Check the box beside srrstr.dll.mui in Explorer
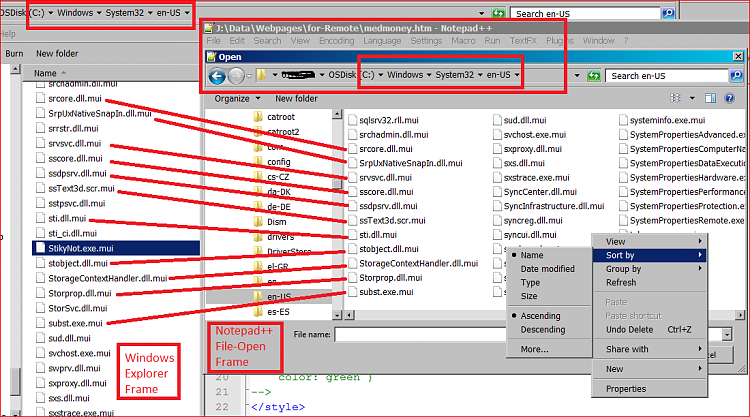 pyautogui.click(x=41, y=128)
